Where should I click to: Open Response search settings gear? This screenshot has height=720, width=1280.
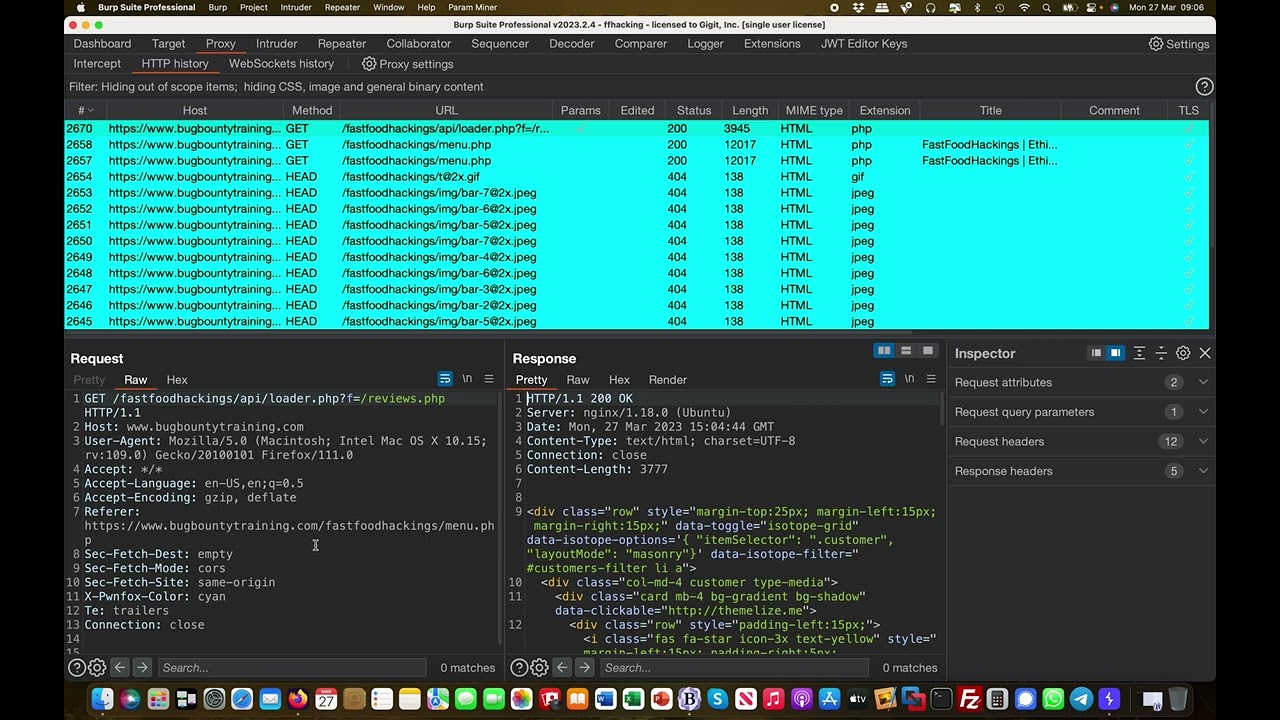tap(540, 668)
